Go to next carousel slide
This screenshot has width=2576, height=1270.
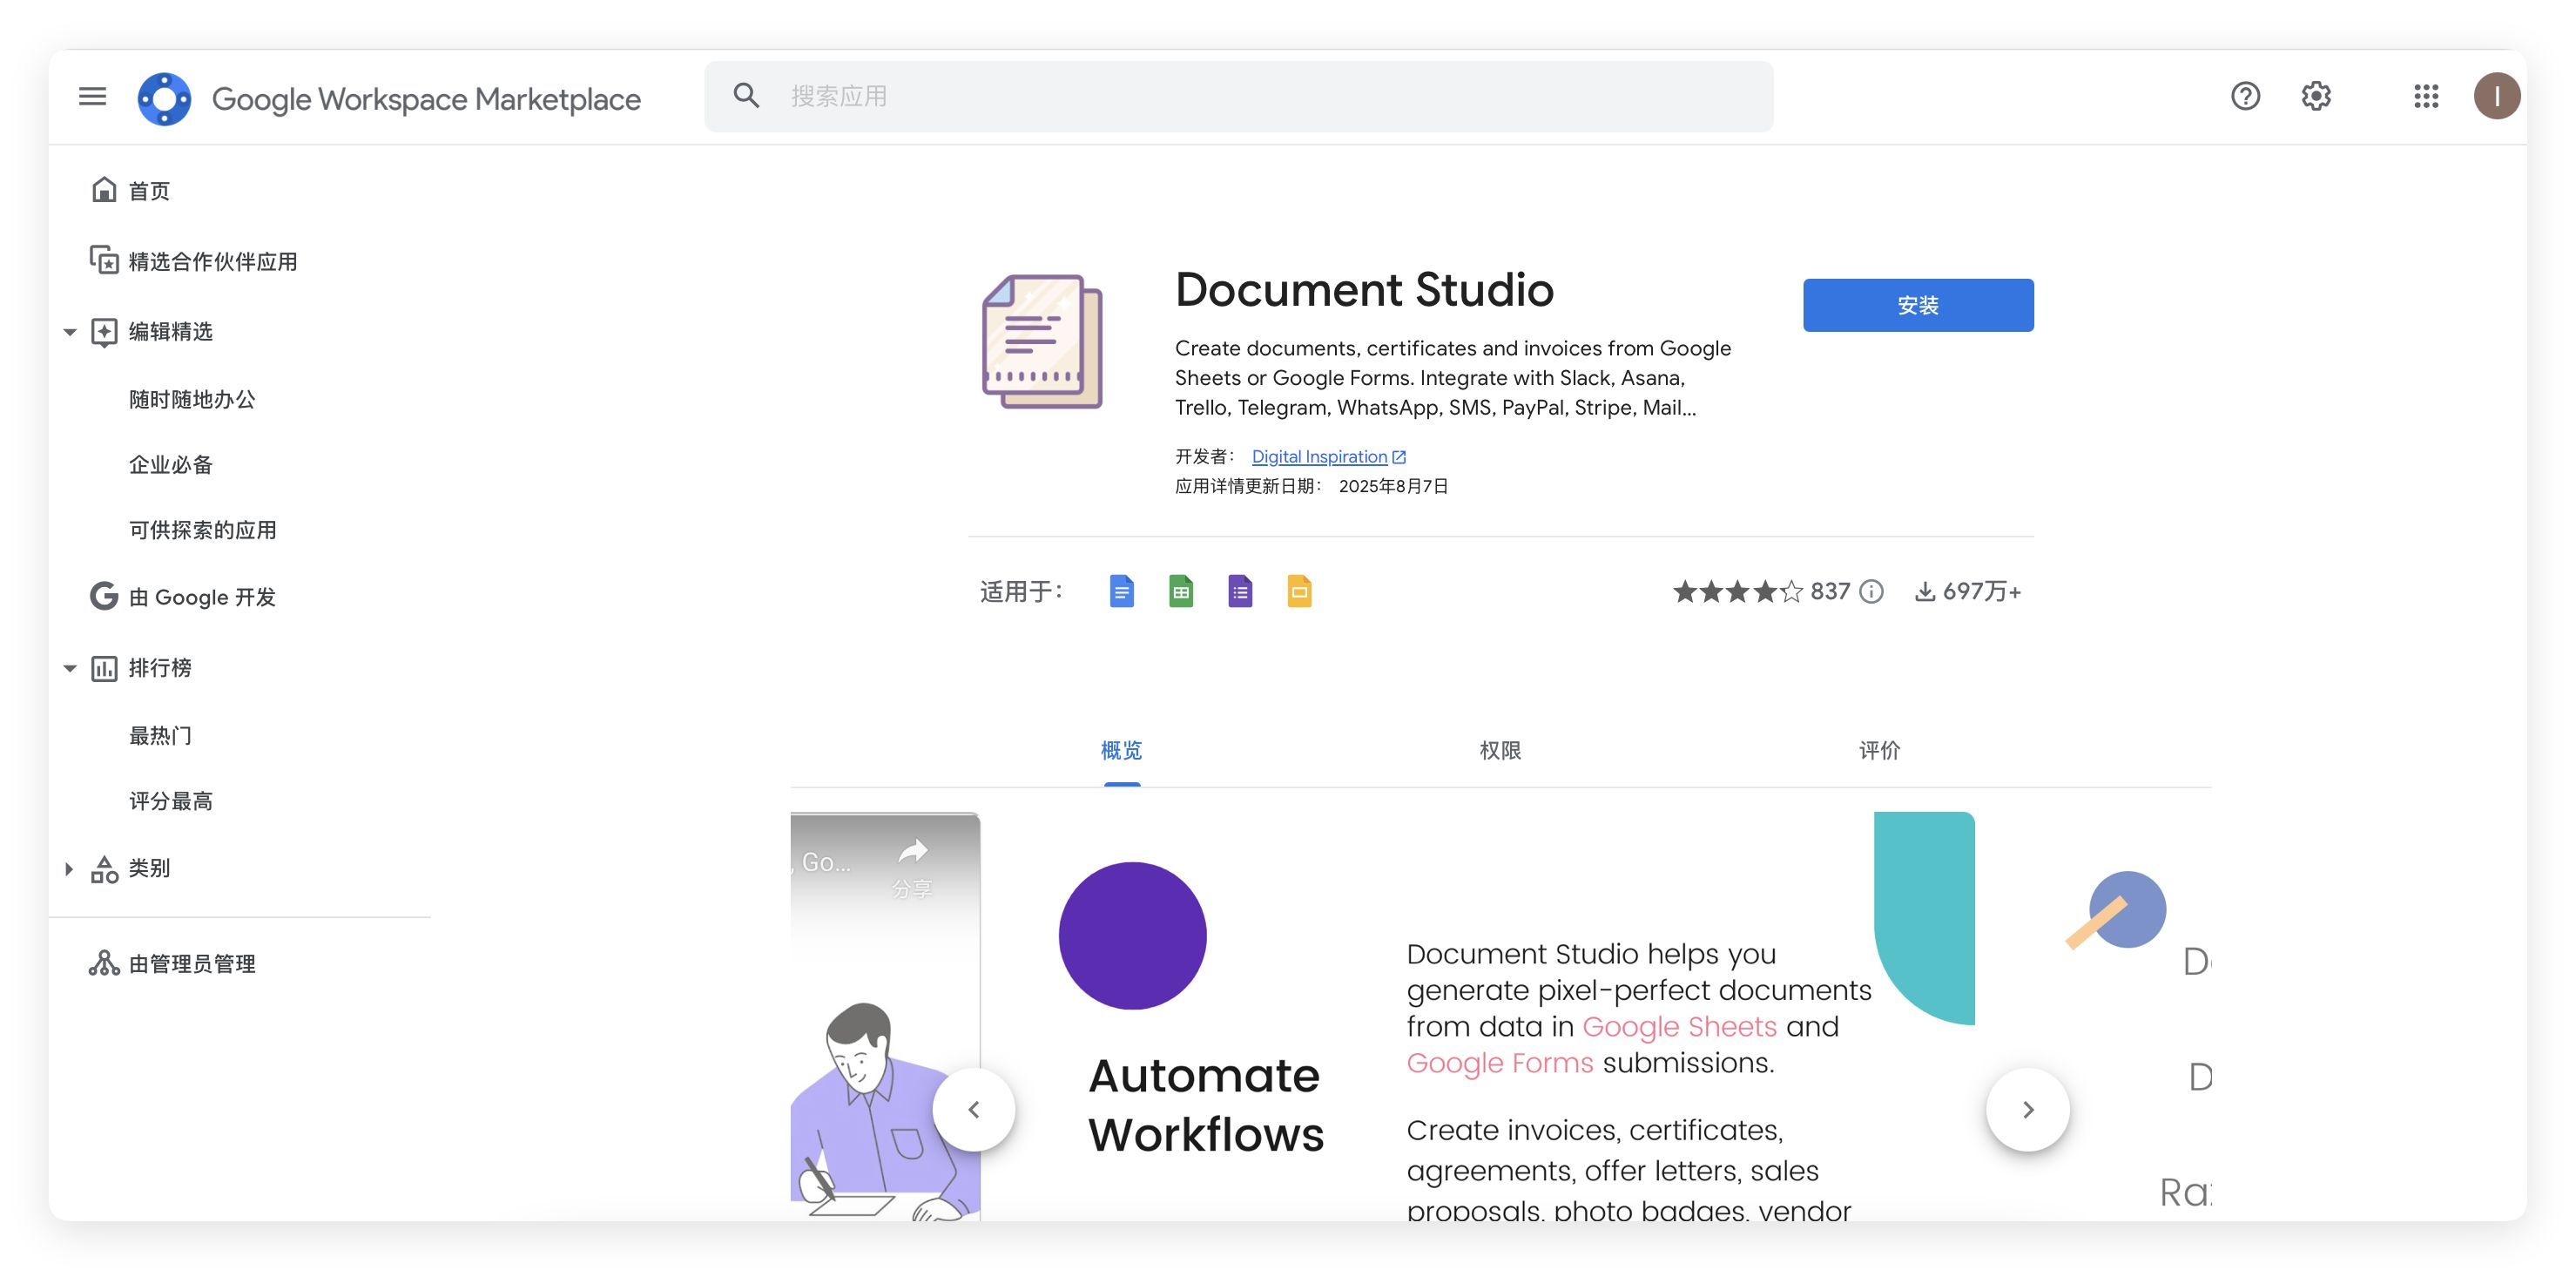coord(2027,1109)
